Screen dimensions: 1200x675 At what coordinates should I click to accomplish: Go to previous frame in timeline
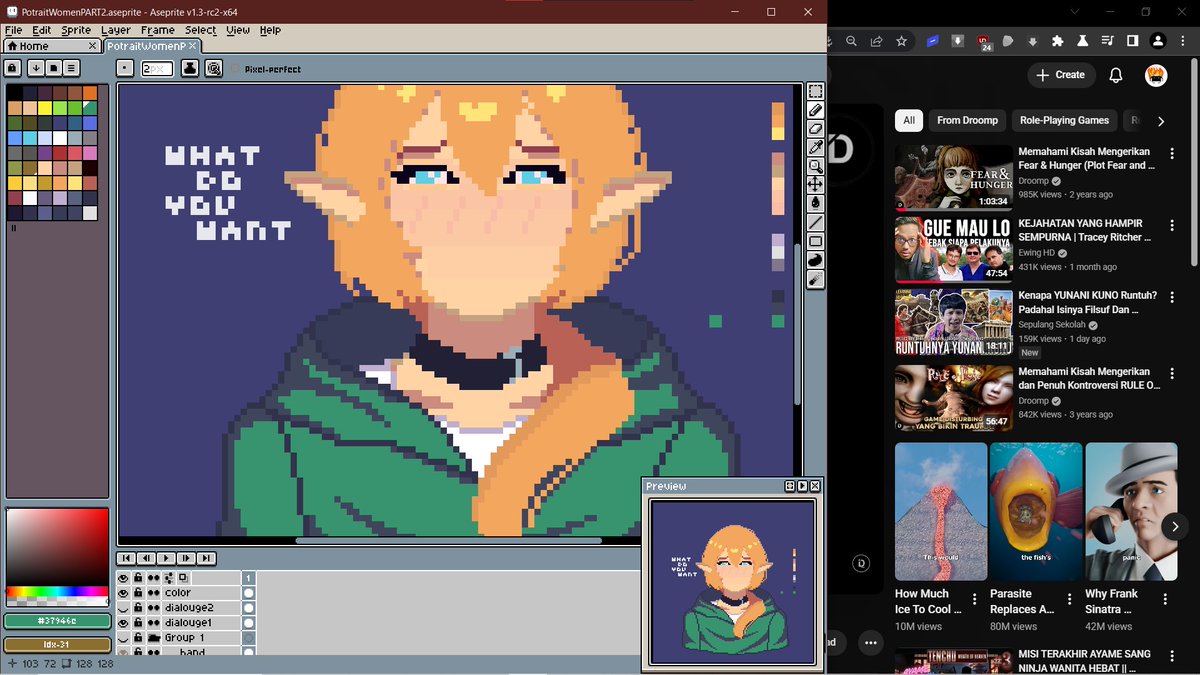pos(146,558)
